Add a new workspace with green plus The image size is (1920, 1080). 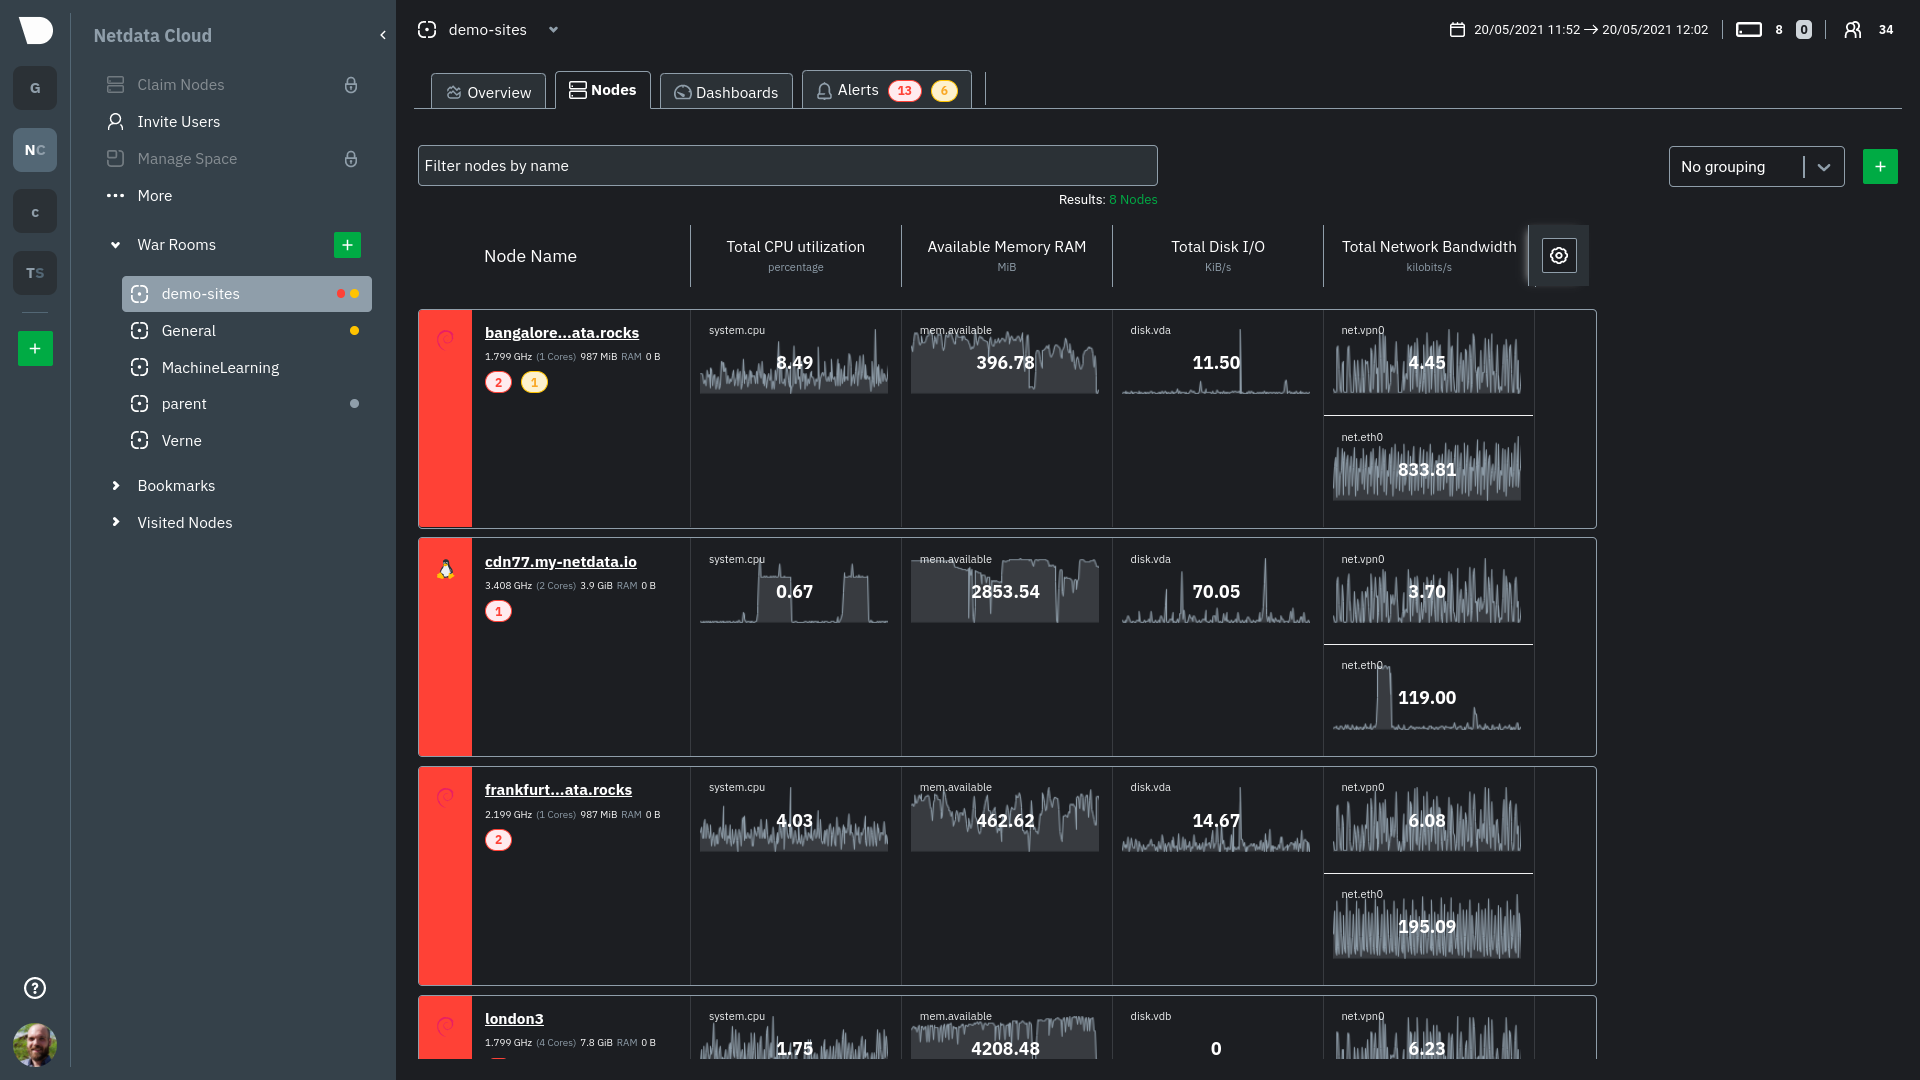(x=35, y=348)
